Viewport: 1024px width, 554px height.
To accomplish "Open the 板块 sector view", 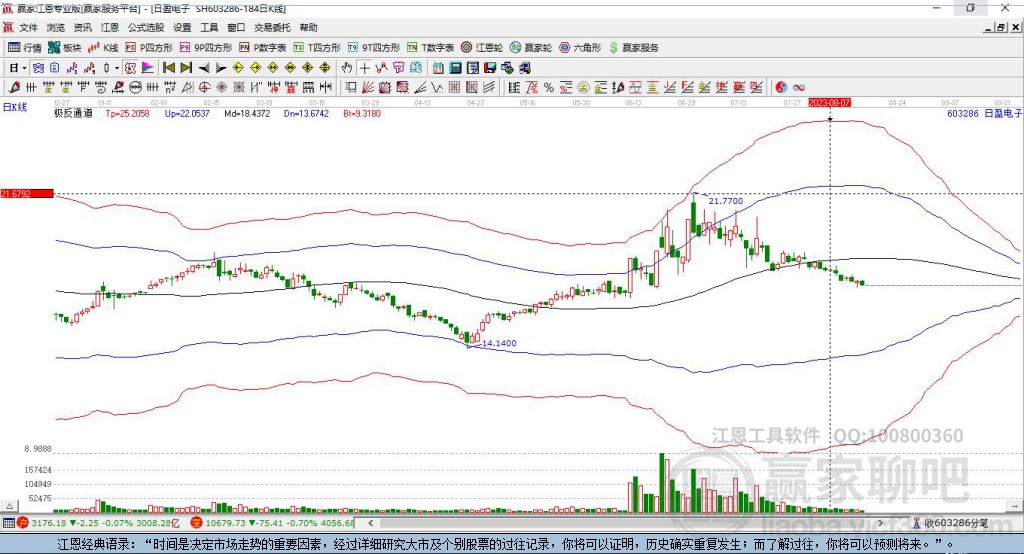I will (64, 48).
